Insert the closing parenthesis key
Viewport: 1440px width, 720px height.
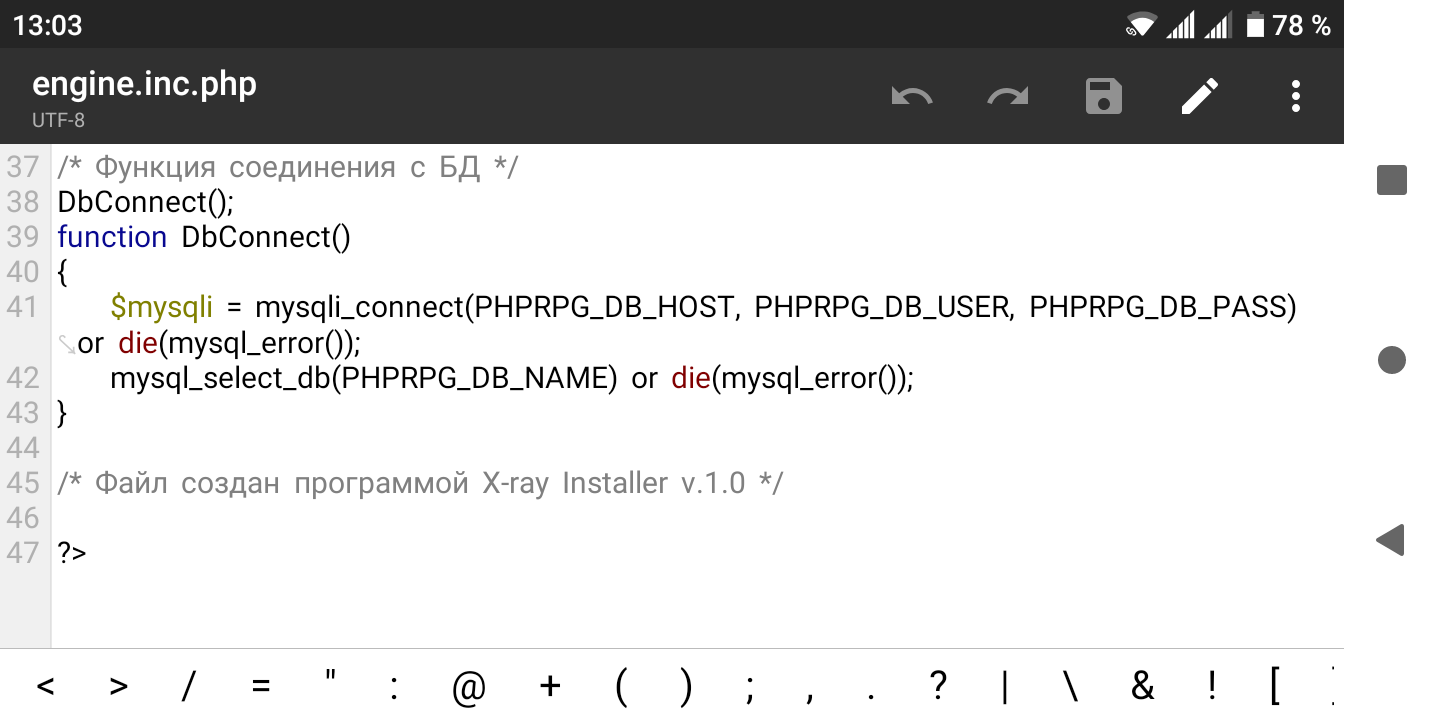(x=685, y=686)
